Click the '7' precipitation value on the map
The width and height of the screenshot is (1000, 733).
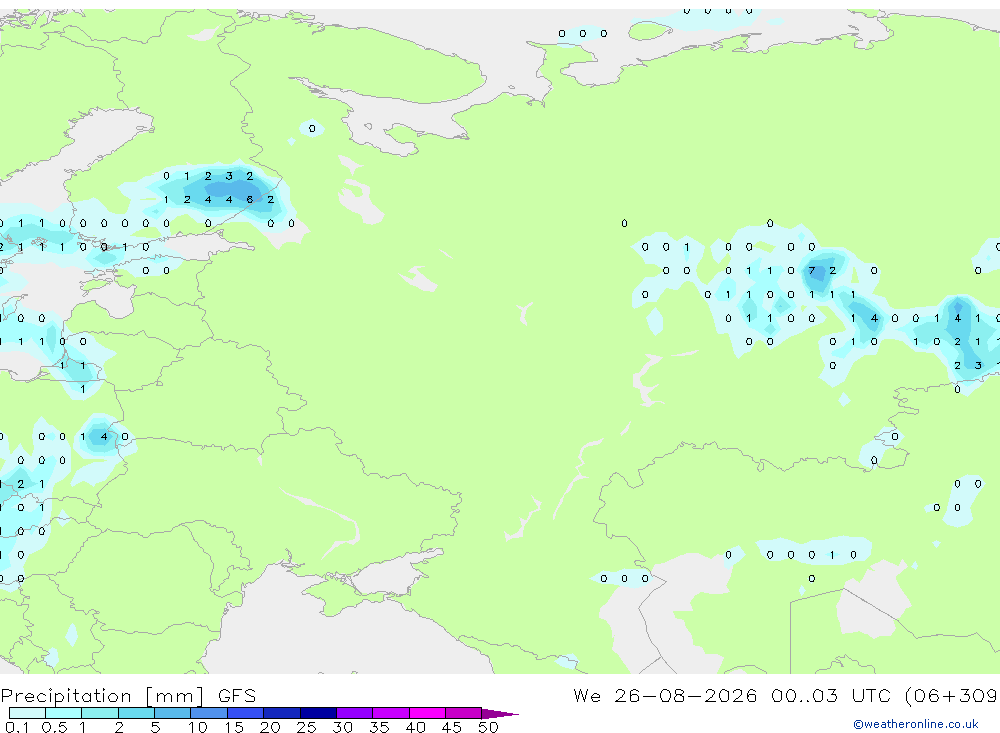[x=812, y=270]
